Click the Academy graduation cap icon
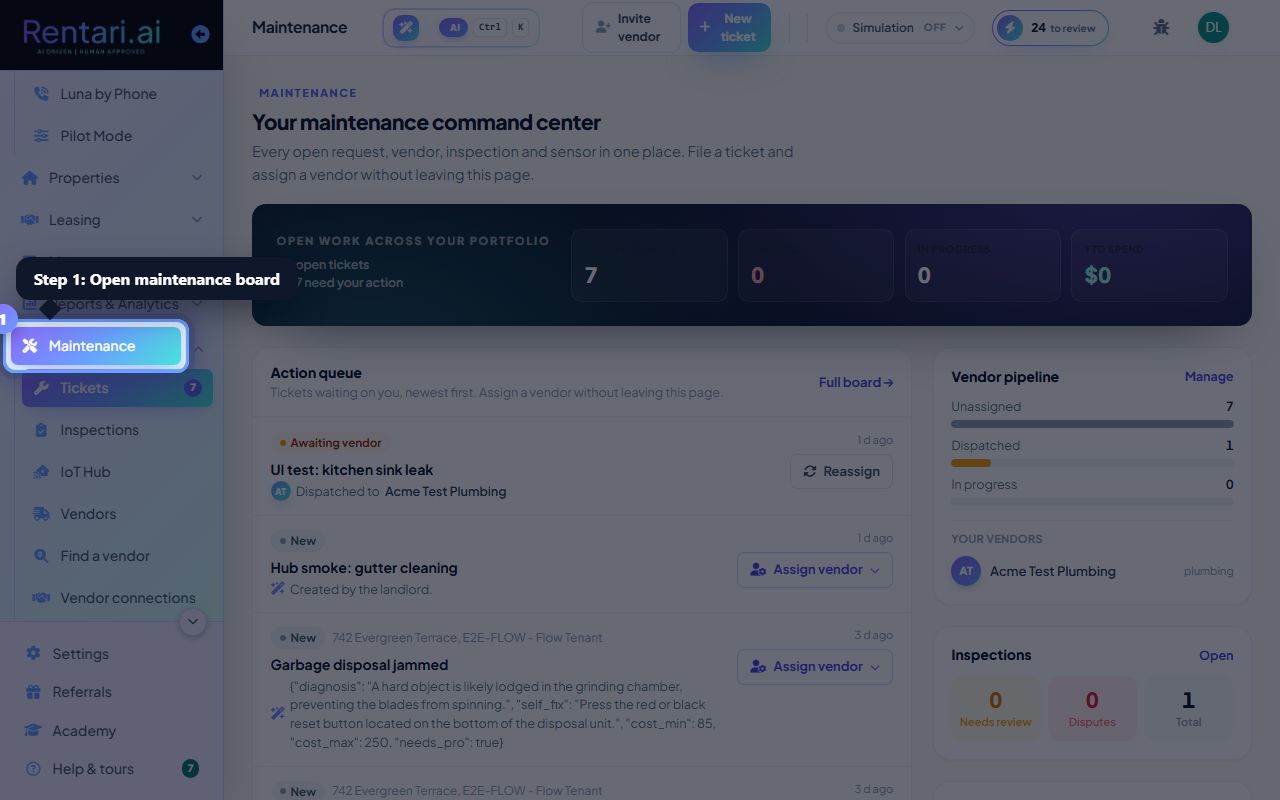The width and height of the screenshot is (1280, 800). coord(33,731)
